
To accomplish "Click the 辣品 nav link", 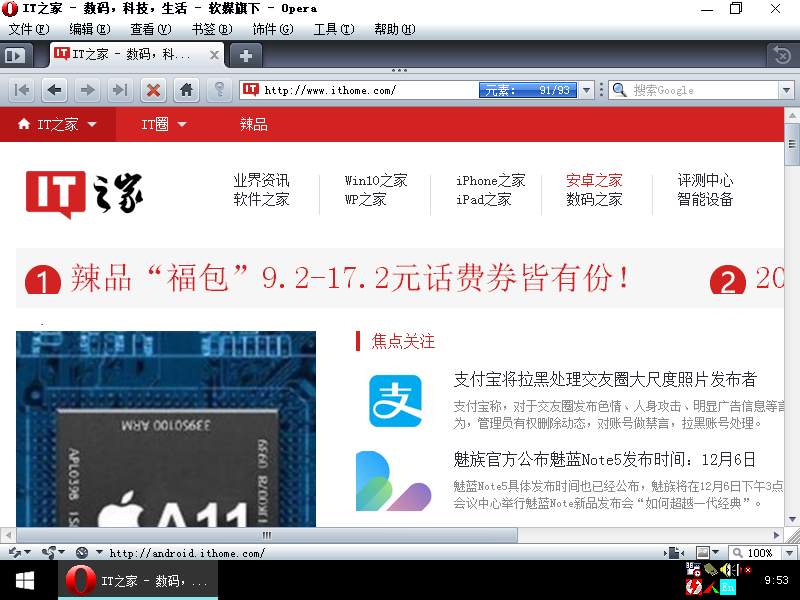I will click(x=254, y=124).
